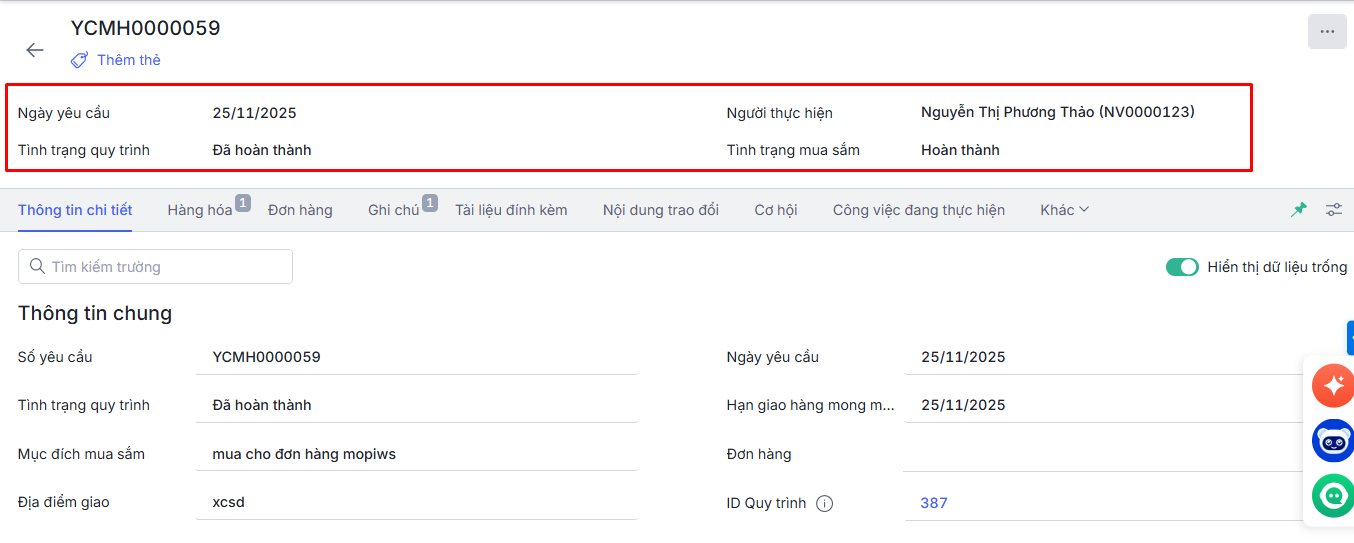Click the back arrow icon
Image resolution: width=1354 pixels, height=543 pixels.
[35, 50]
